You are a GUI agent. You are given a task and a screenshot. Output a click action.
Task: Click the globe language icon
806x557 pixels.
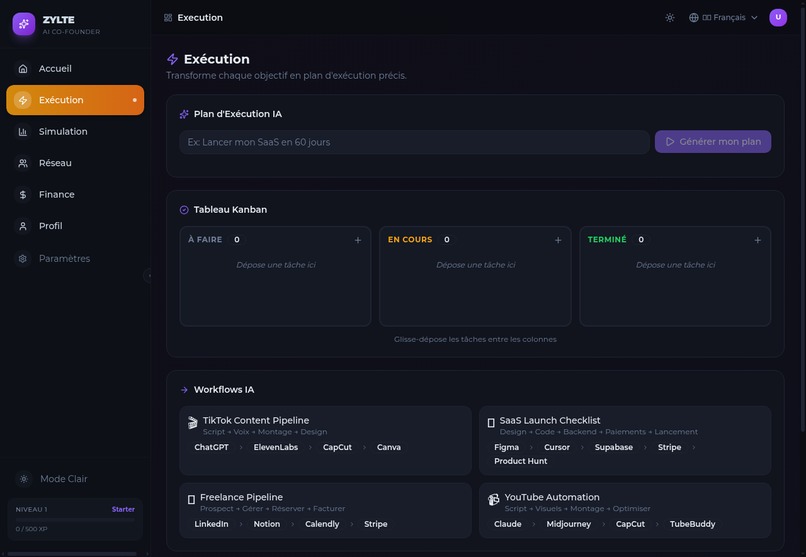point(693,17)
